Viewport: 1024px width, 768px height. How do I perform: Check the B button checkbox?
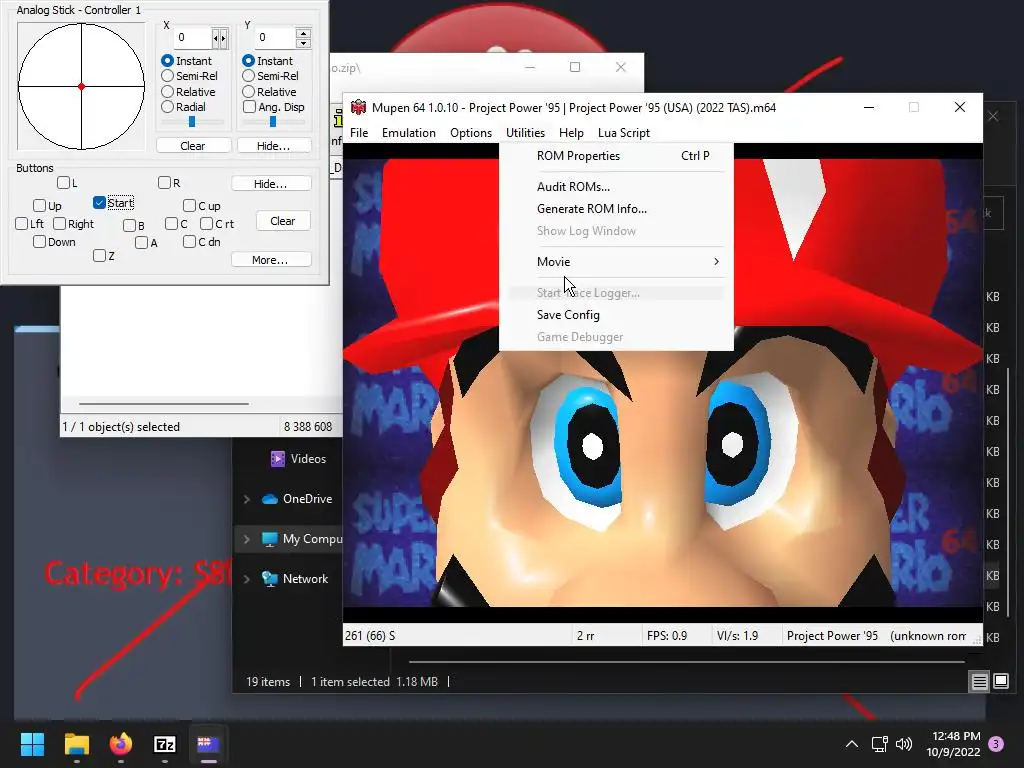click(129, 225)
